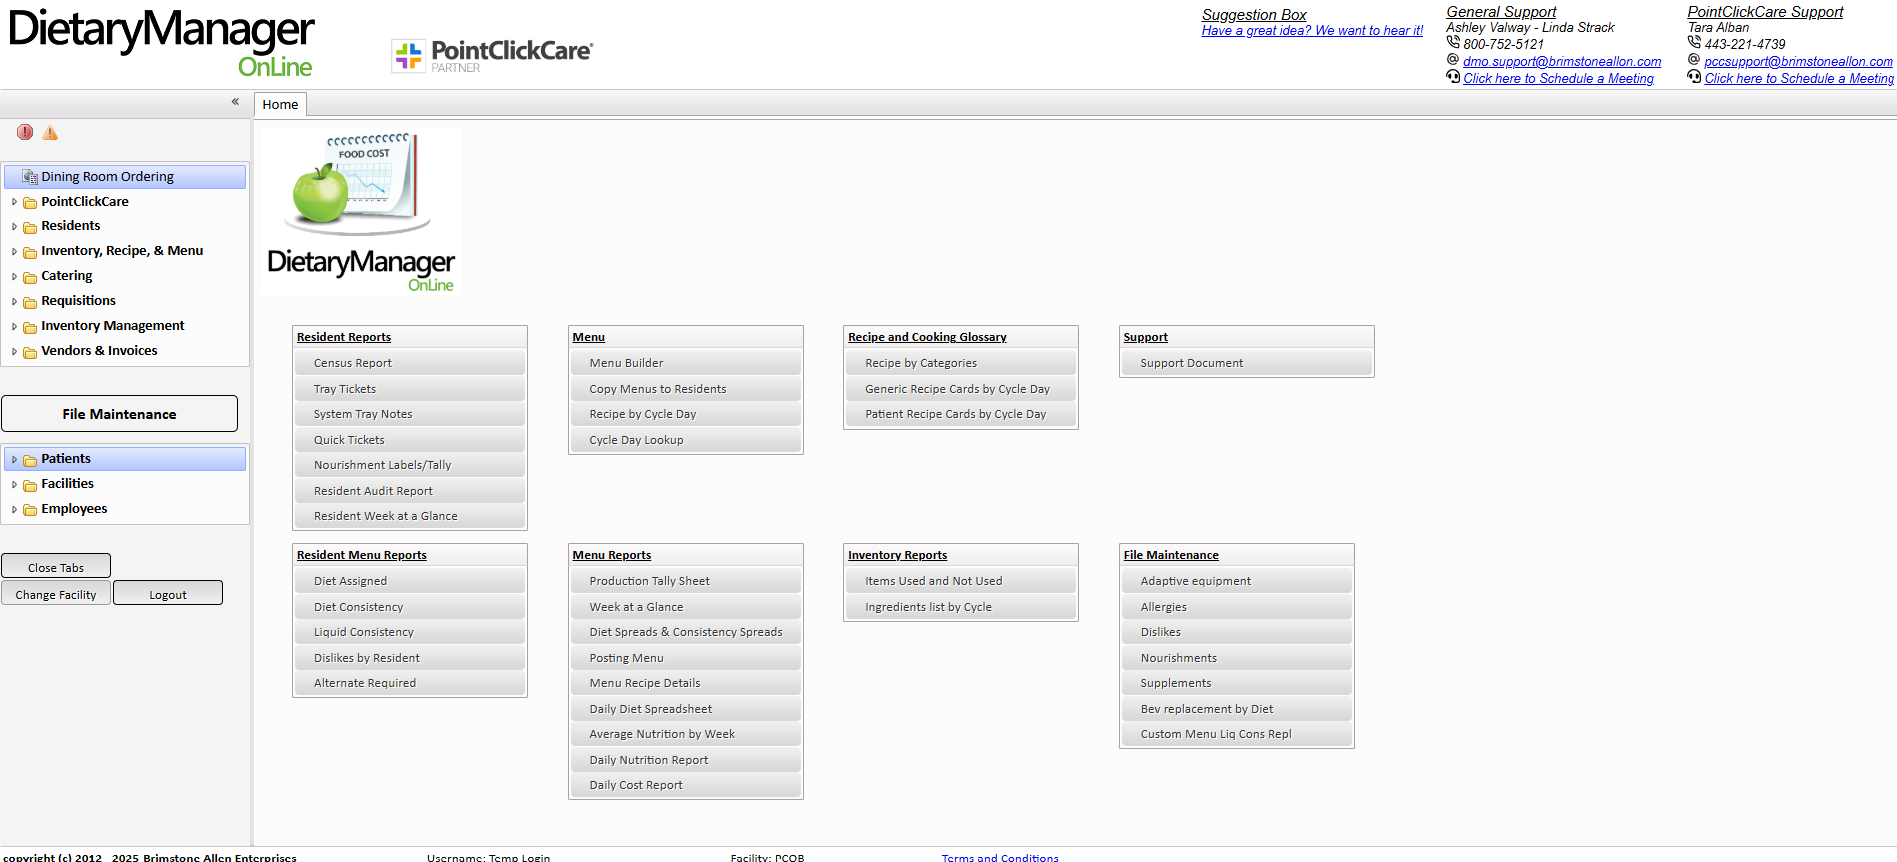Click the Employees folder icon
The width and height of the screenshot is (1897, 862).
30,510
